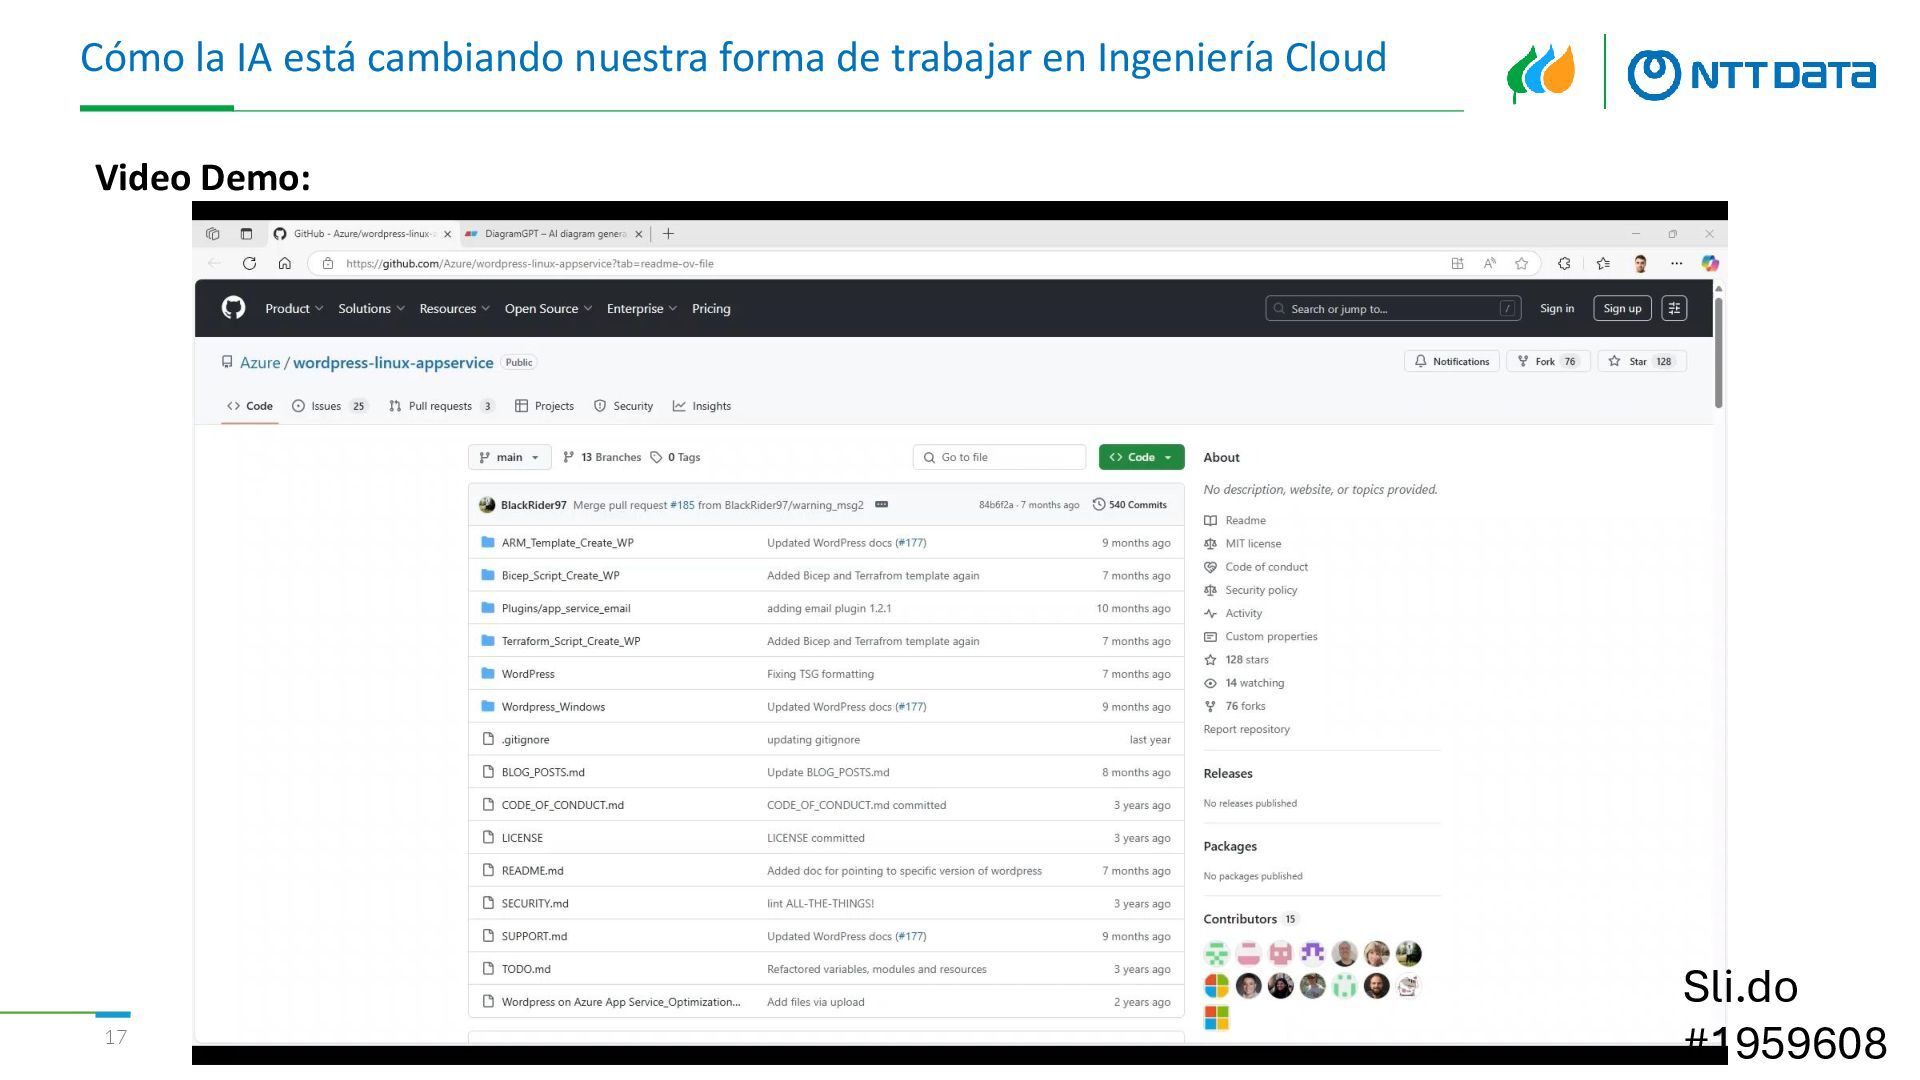The image size is (1920, 1080).
Task: Open new browser tab
Action: 668,234
